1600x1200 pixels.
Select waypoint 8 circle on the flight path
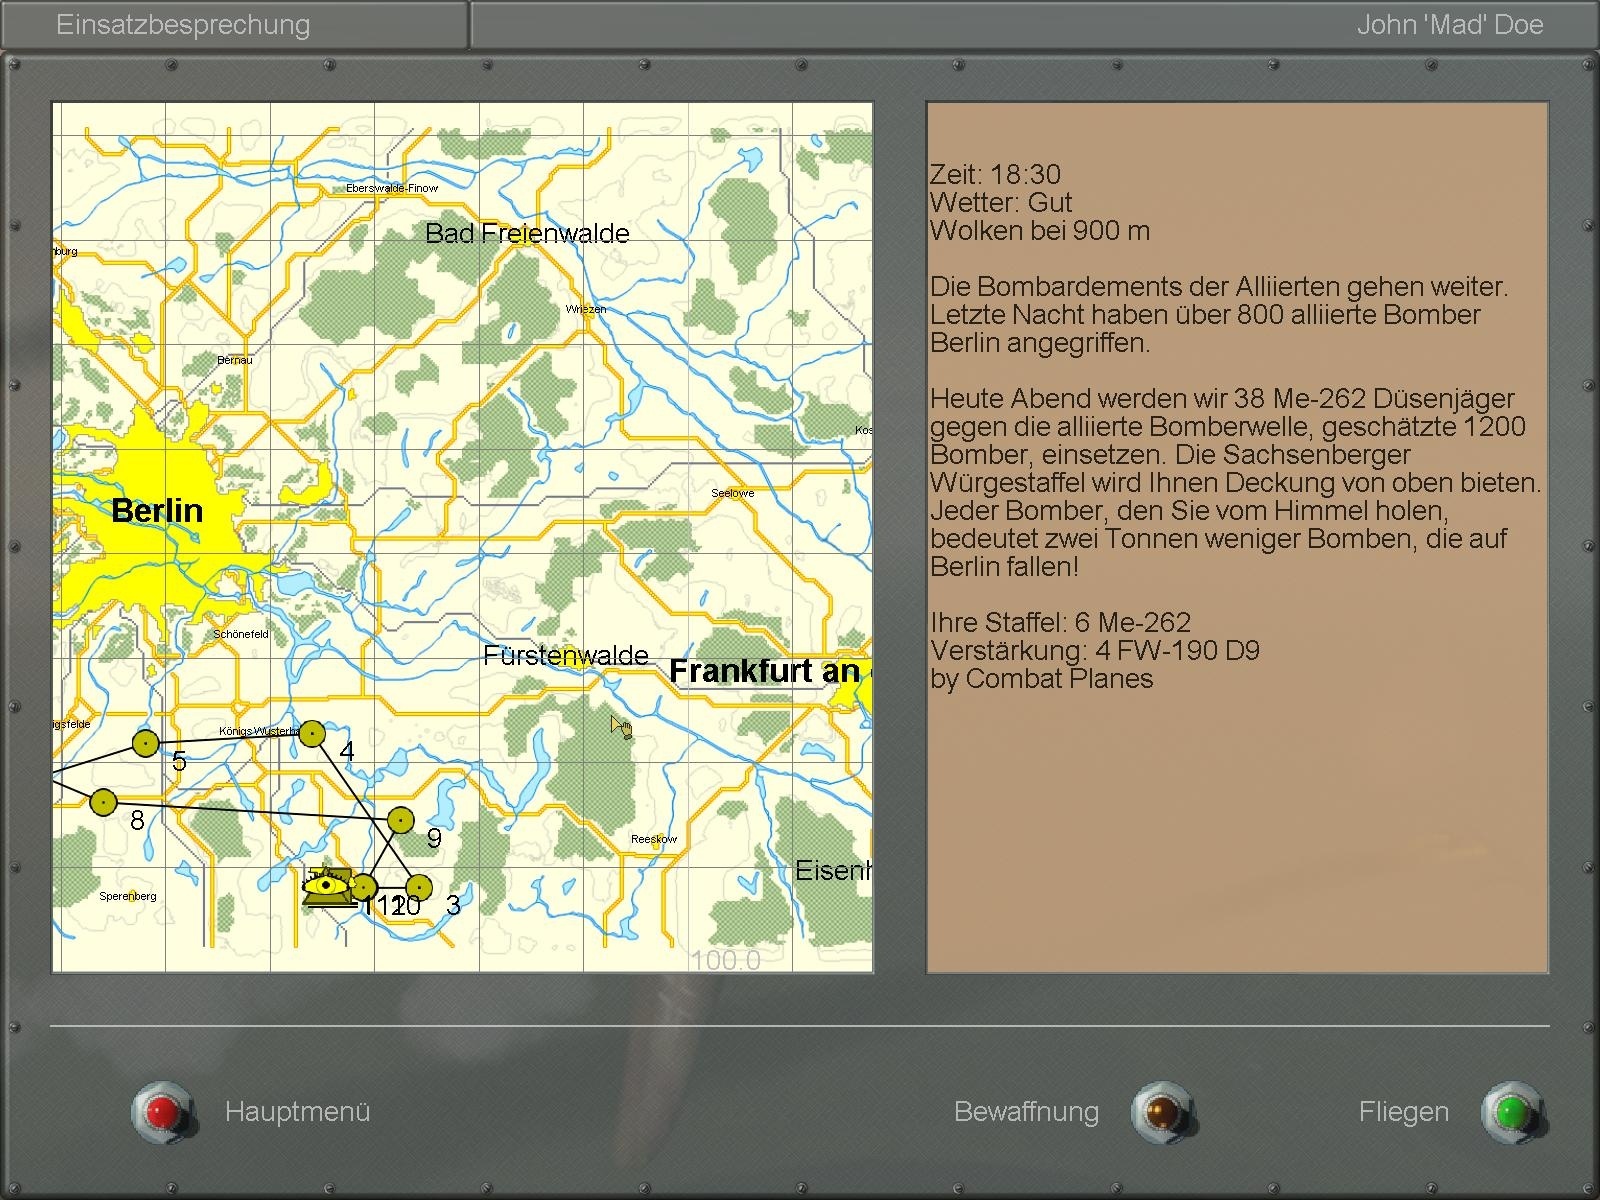coord(103,802)
